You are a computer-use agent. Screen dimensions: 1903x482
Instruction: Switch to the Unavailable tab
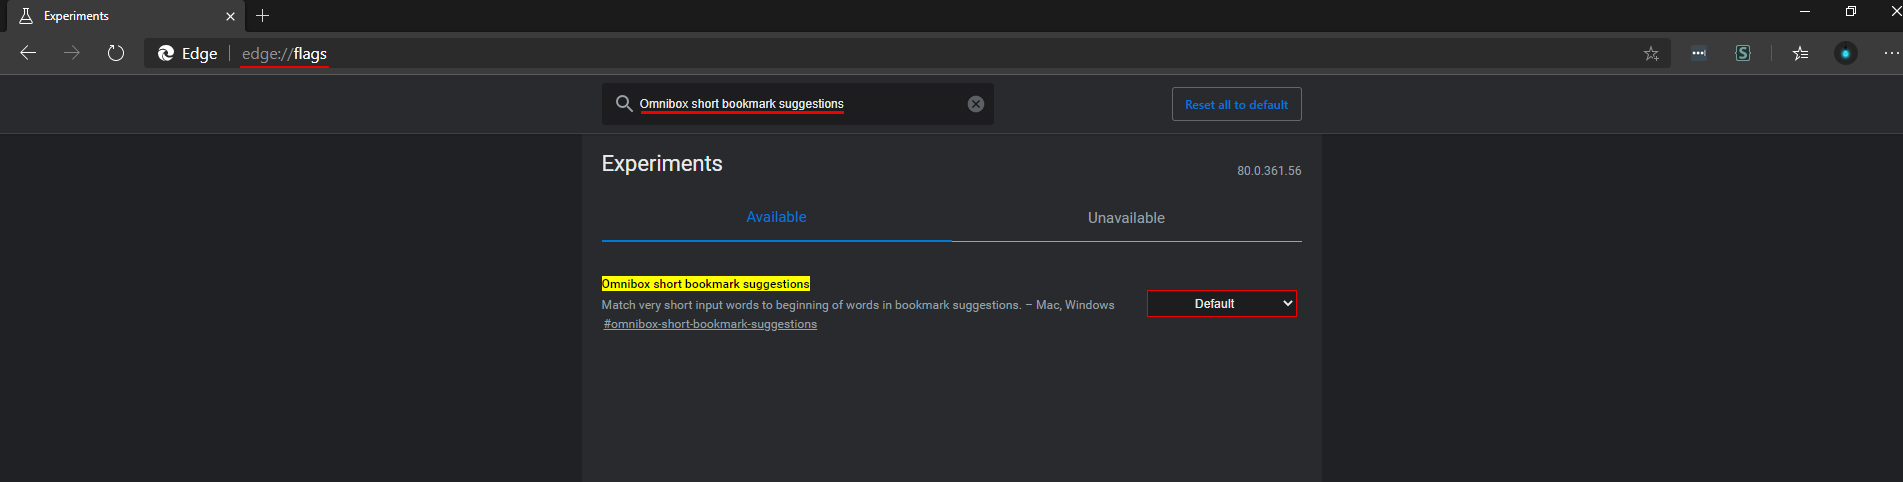1126,218
